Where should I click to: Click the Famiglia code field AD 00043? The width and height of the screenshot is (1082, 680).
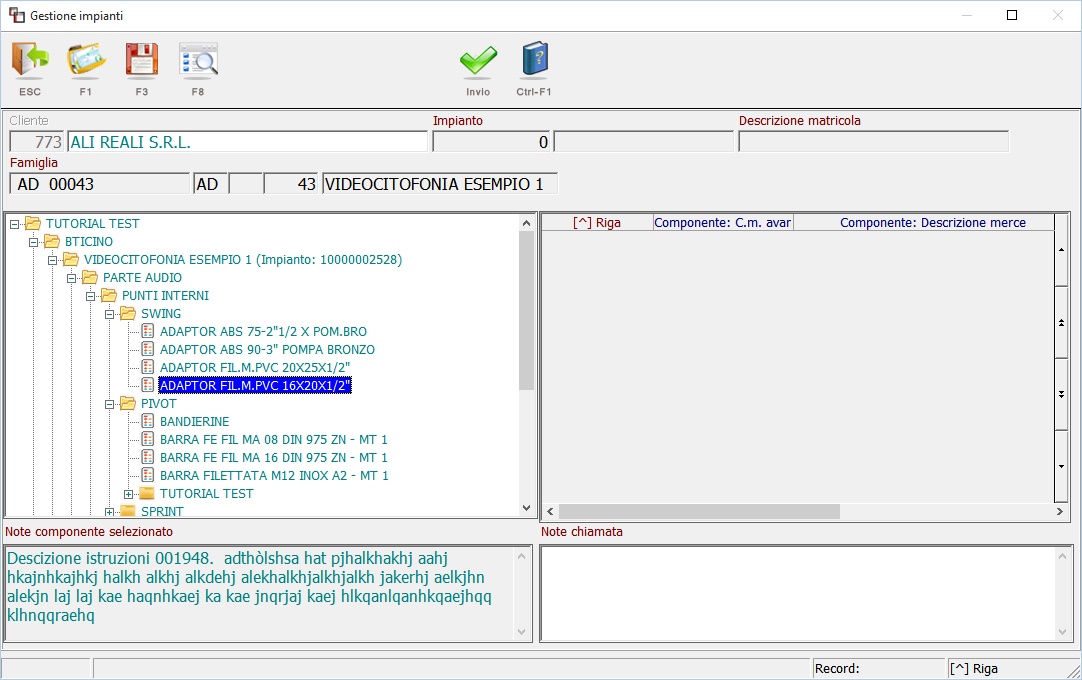click(99, 184)
